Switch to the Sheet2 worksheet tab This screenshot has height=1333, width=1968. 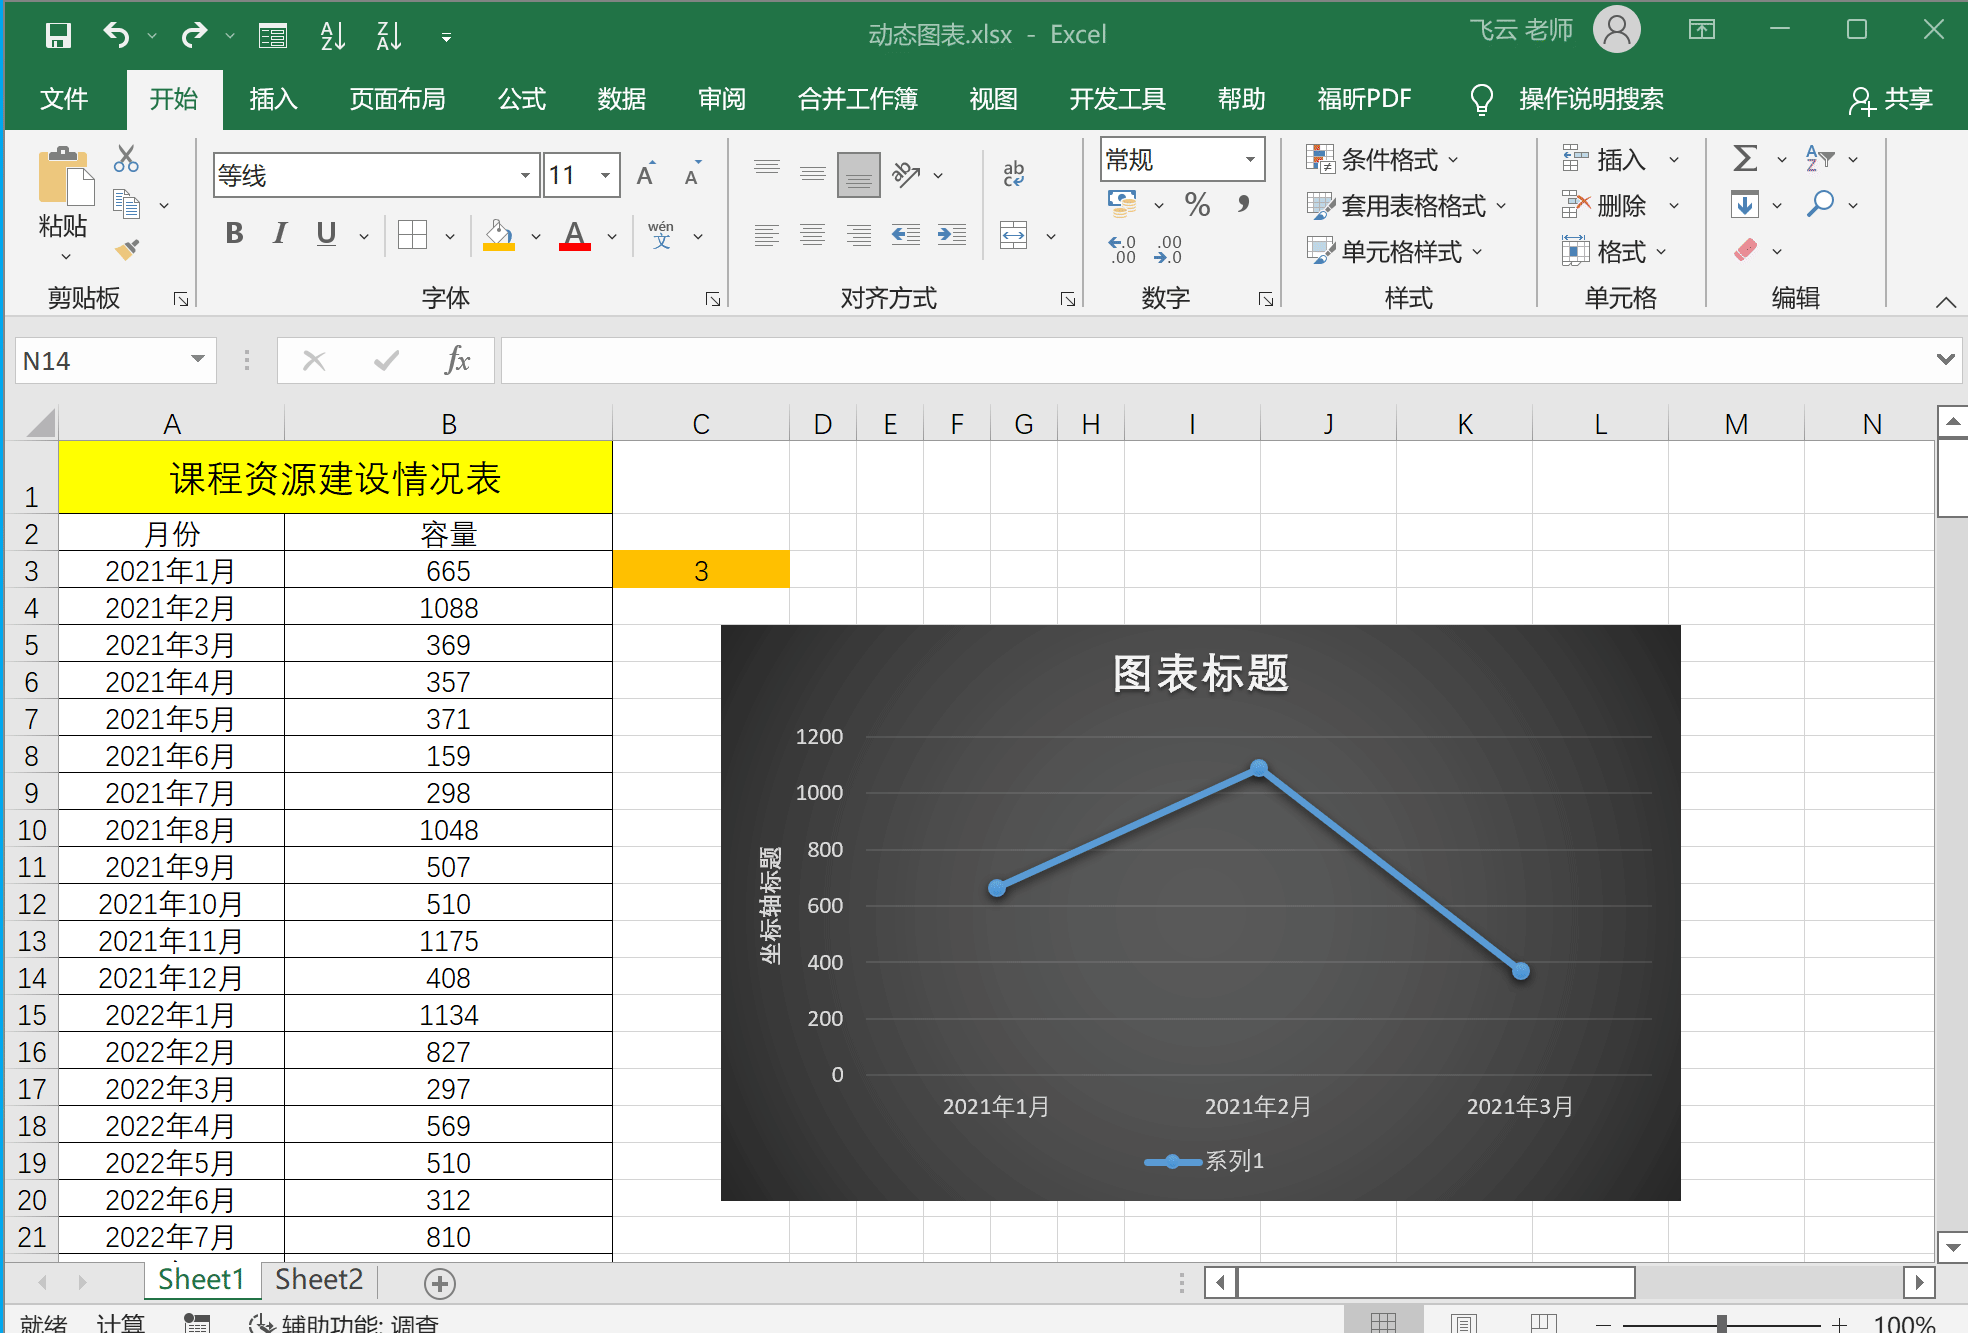(319, 1280)
